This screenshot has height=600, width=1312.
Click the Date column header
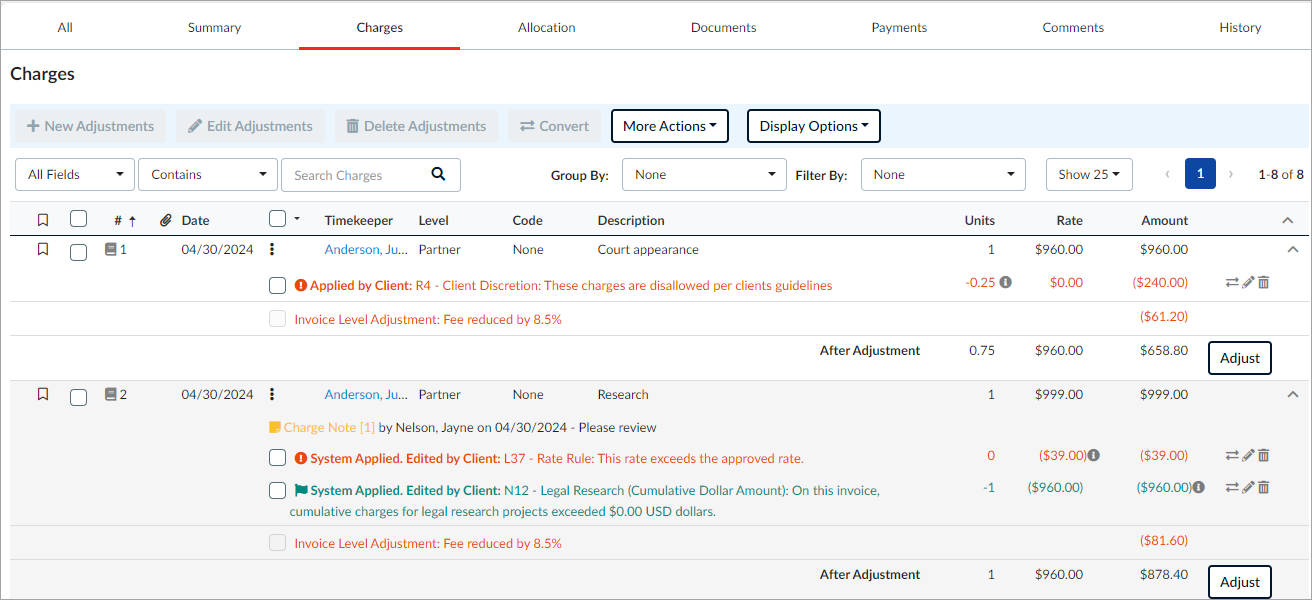coord(195,220)
